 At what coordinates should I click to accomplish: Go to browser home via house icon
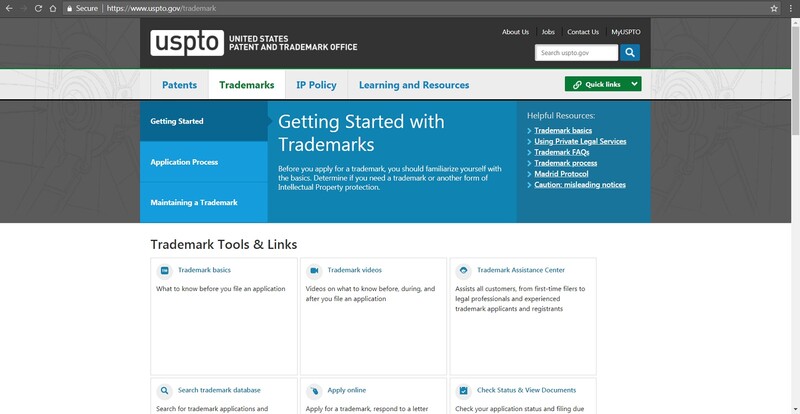pyautogui.click(x=53, y=8)
